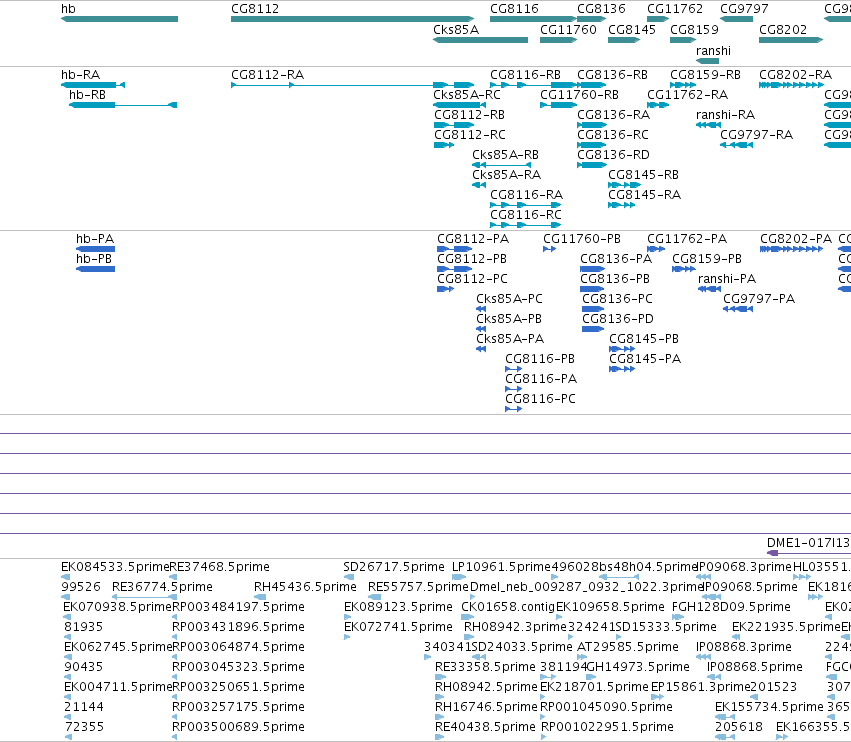Select the RE37468.5prime EST label
This screenshot has width=851, height=742.
(220, 567)
